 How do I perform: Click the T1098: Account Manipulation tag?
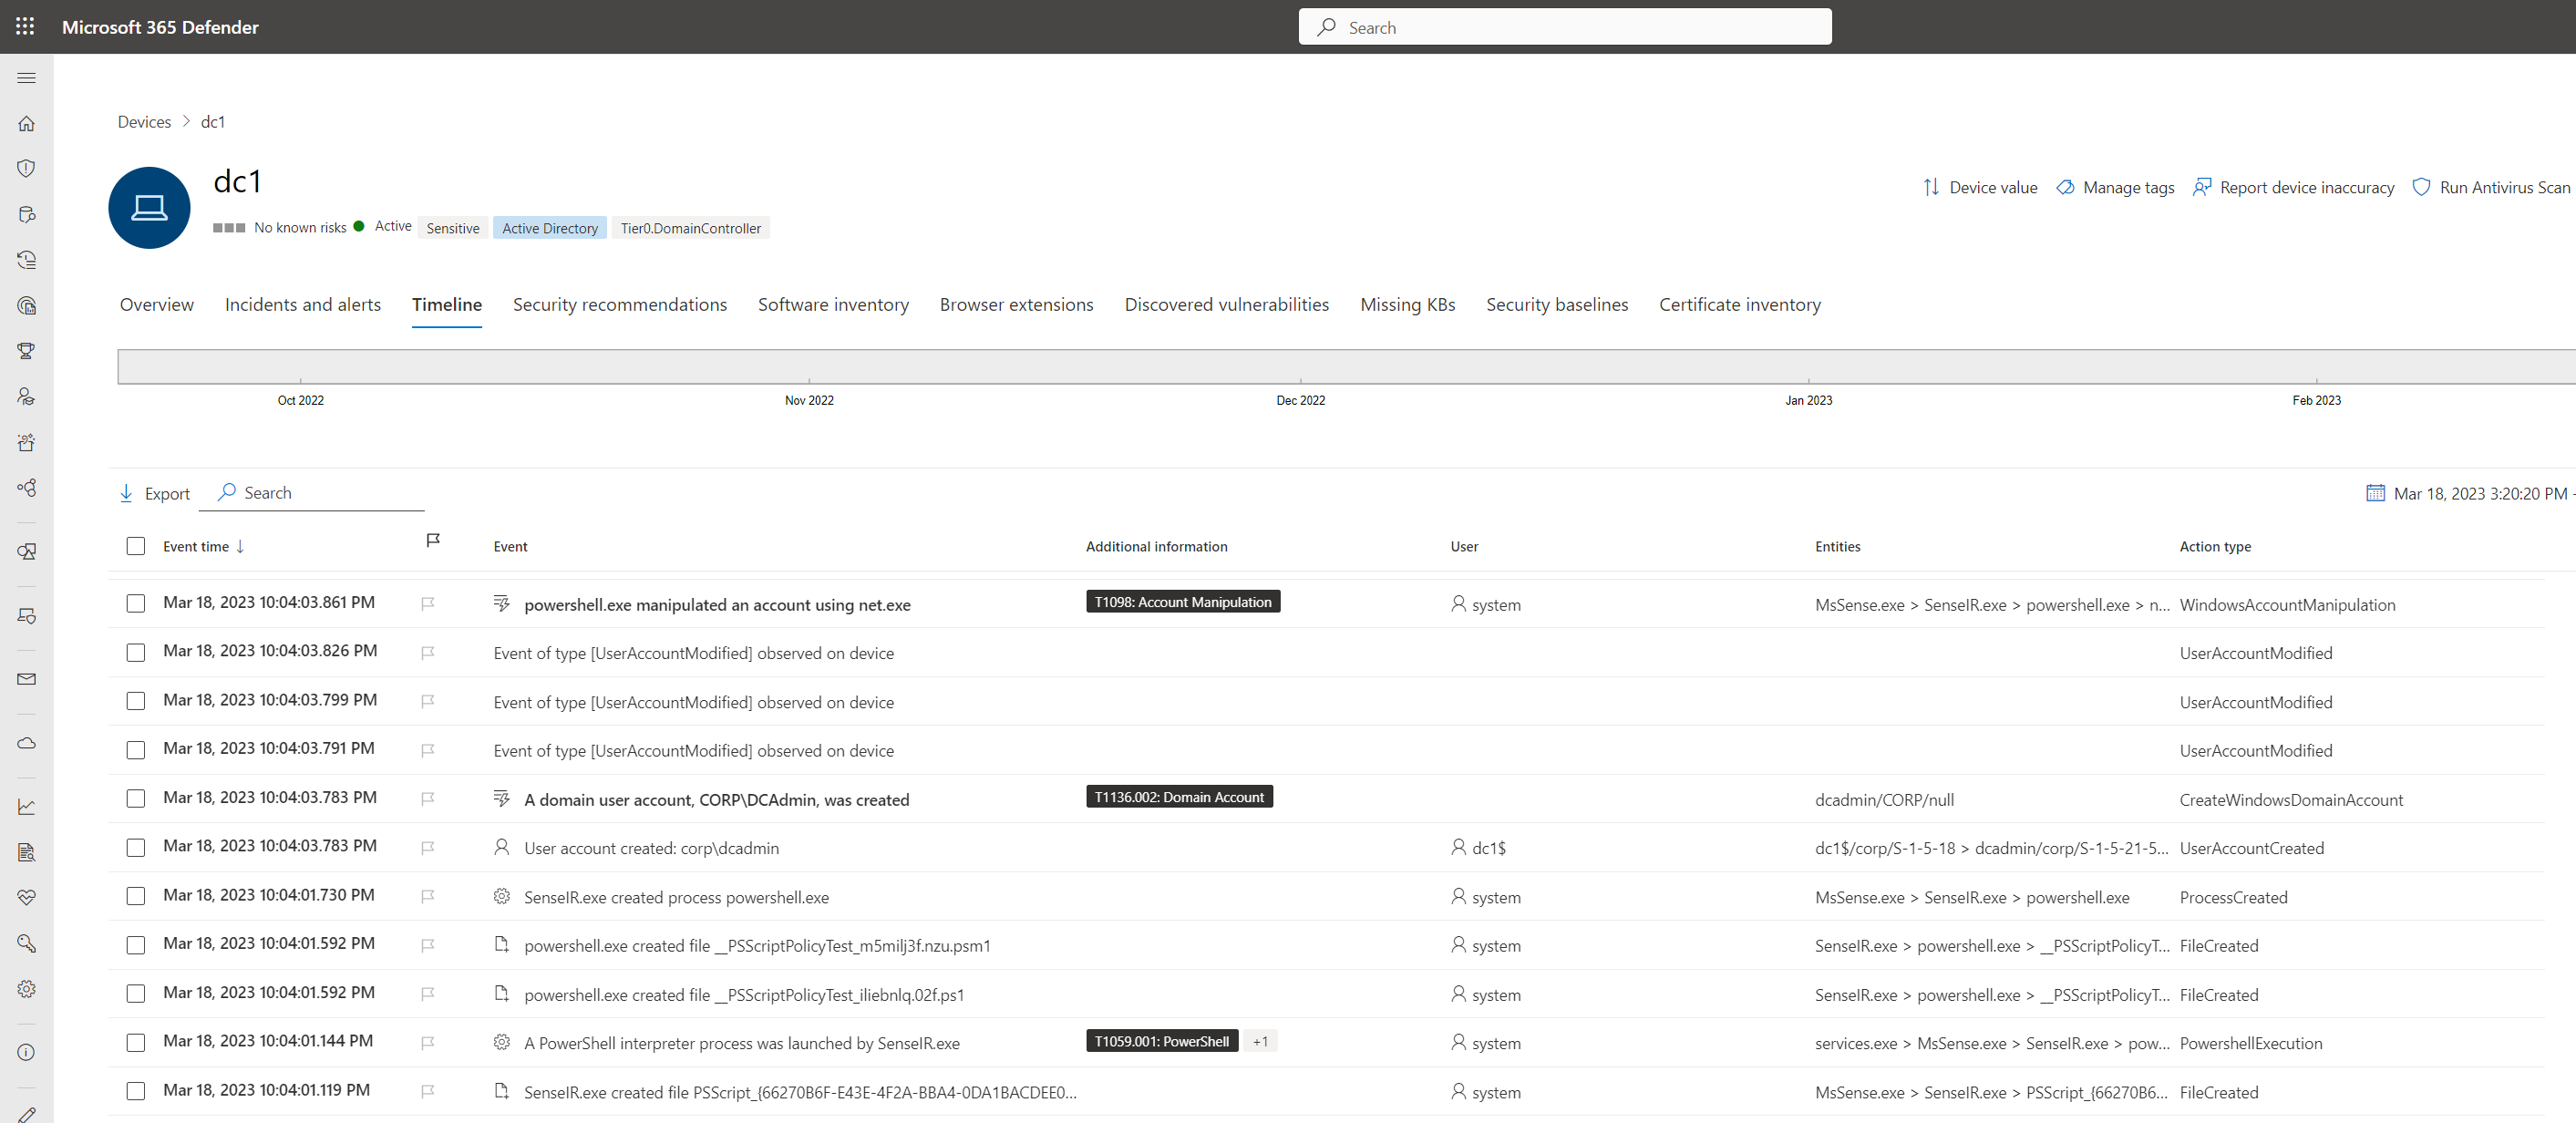pyautogui.click(x=1182, y=602)
